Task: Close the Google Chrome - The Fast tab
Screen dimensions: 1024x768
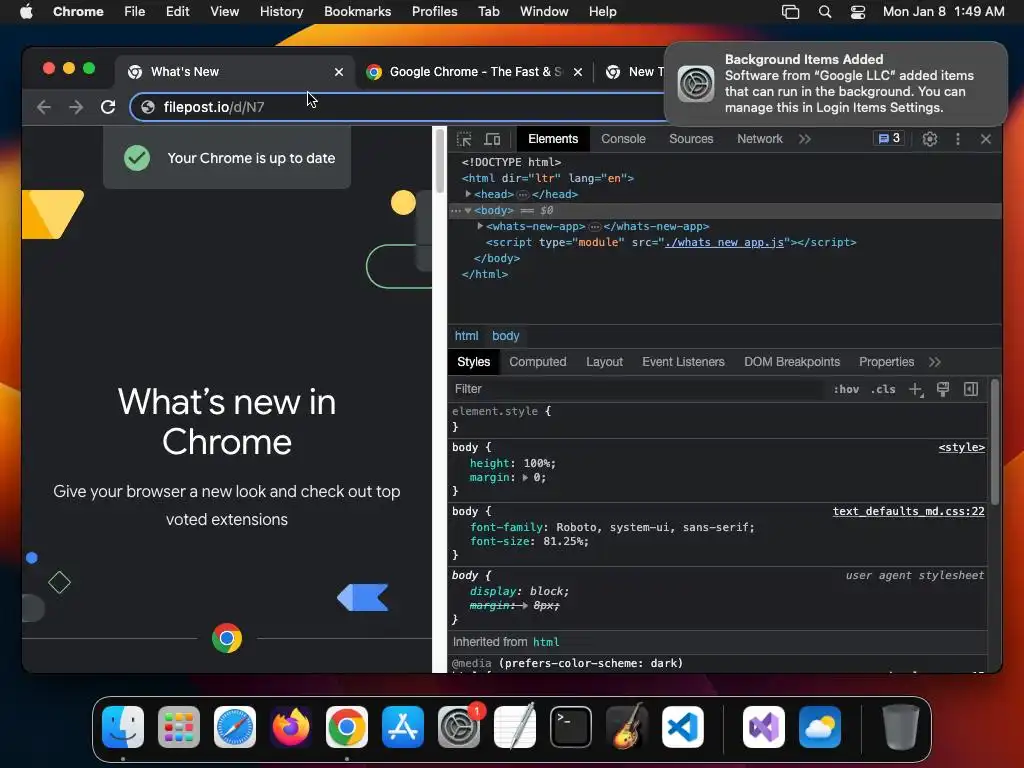Action: coord(577,72)
